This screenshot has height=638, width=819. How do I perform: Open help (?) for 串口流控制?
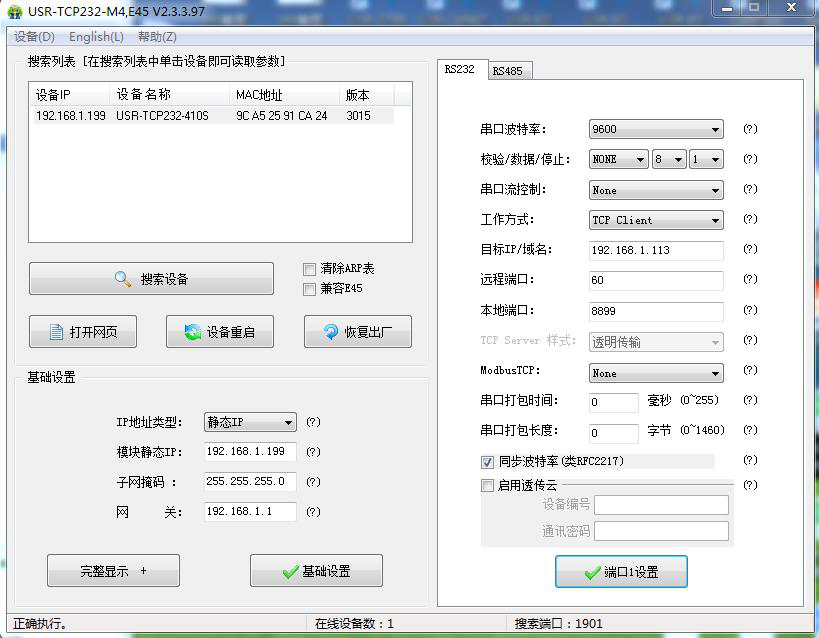point(750,189)
